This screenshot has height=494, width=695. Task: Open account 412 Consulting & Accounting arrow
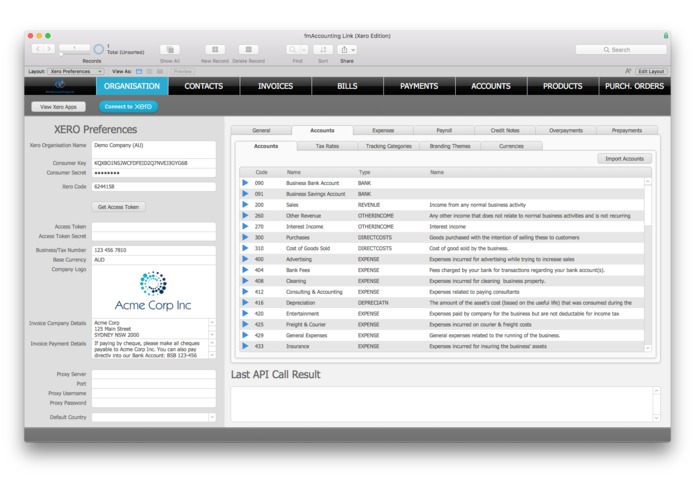245,292
